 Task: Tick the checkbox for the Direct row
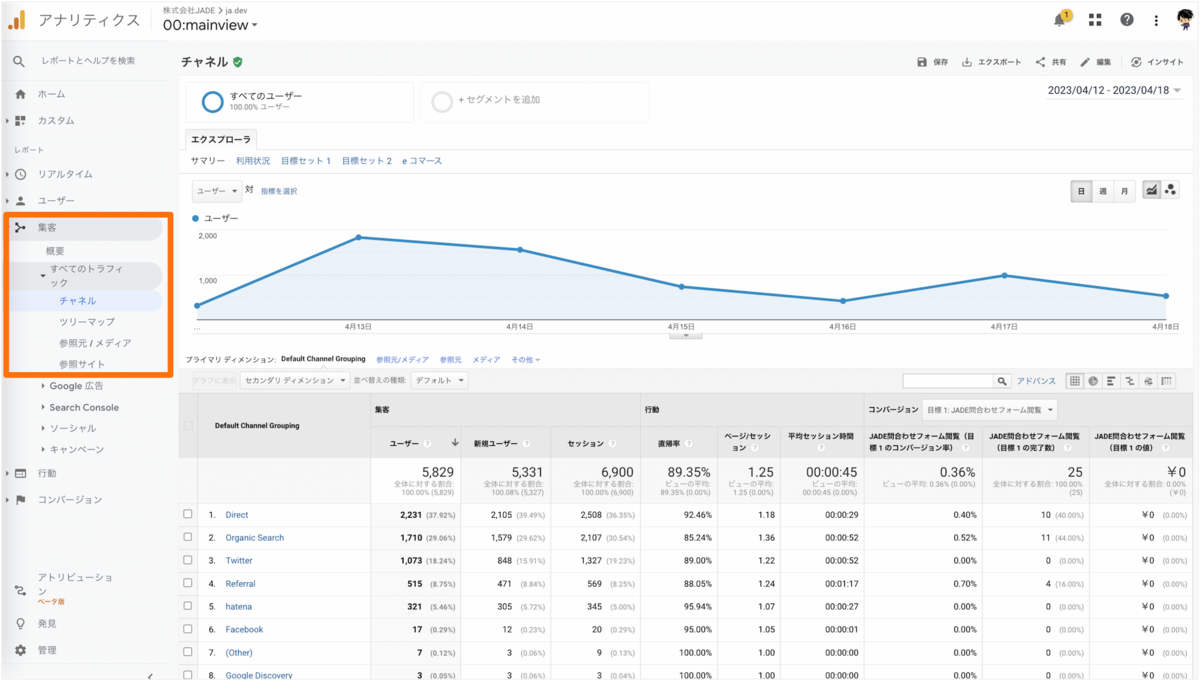pos(188,514)
